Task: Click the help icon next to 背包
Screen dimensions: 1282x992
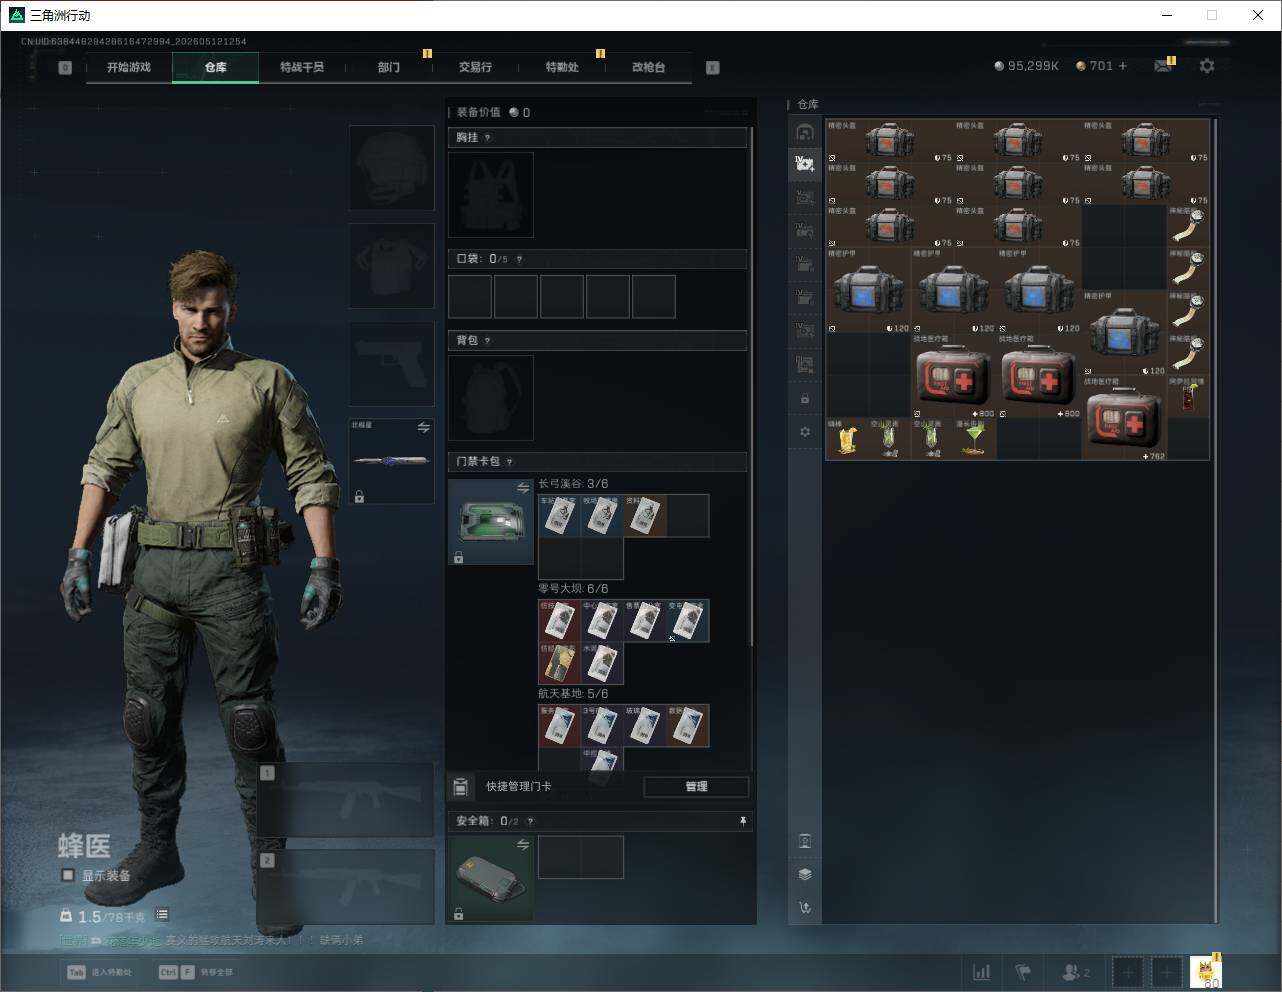Action: 488,341
